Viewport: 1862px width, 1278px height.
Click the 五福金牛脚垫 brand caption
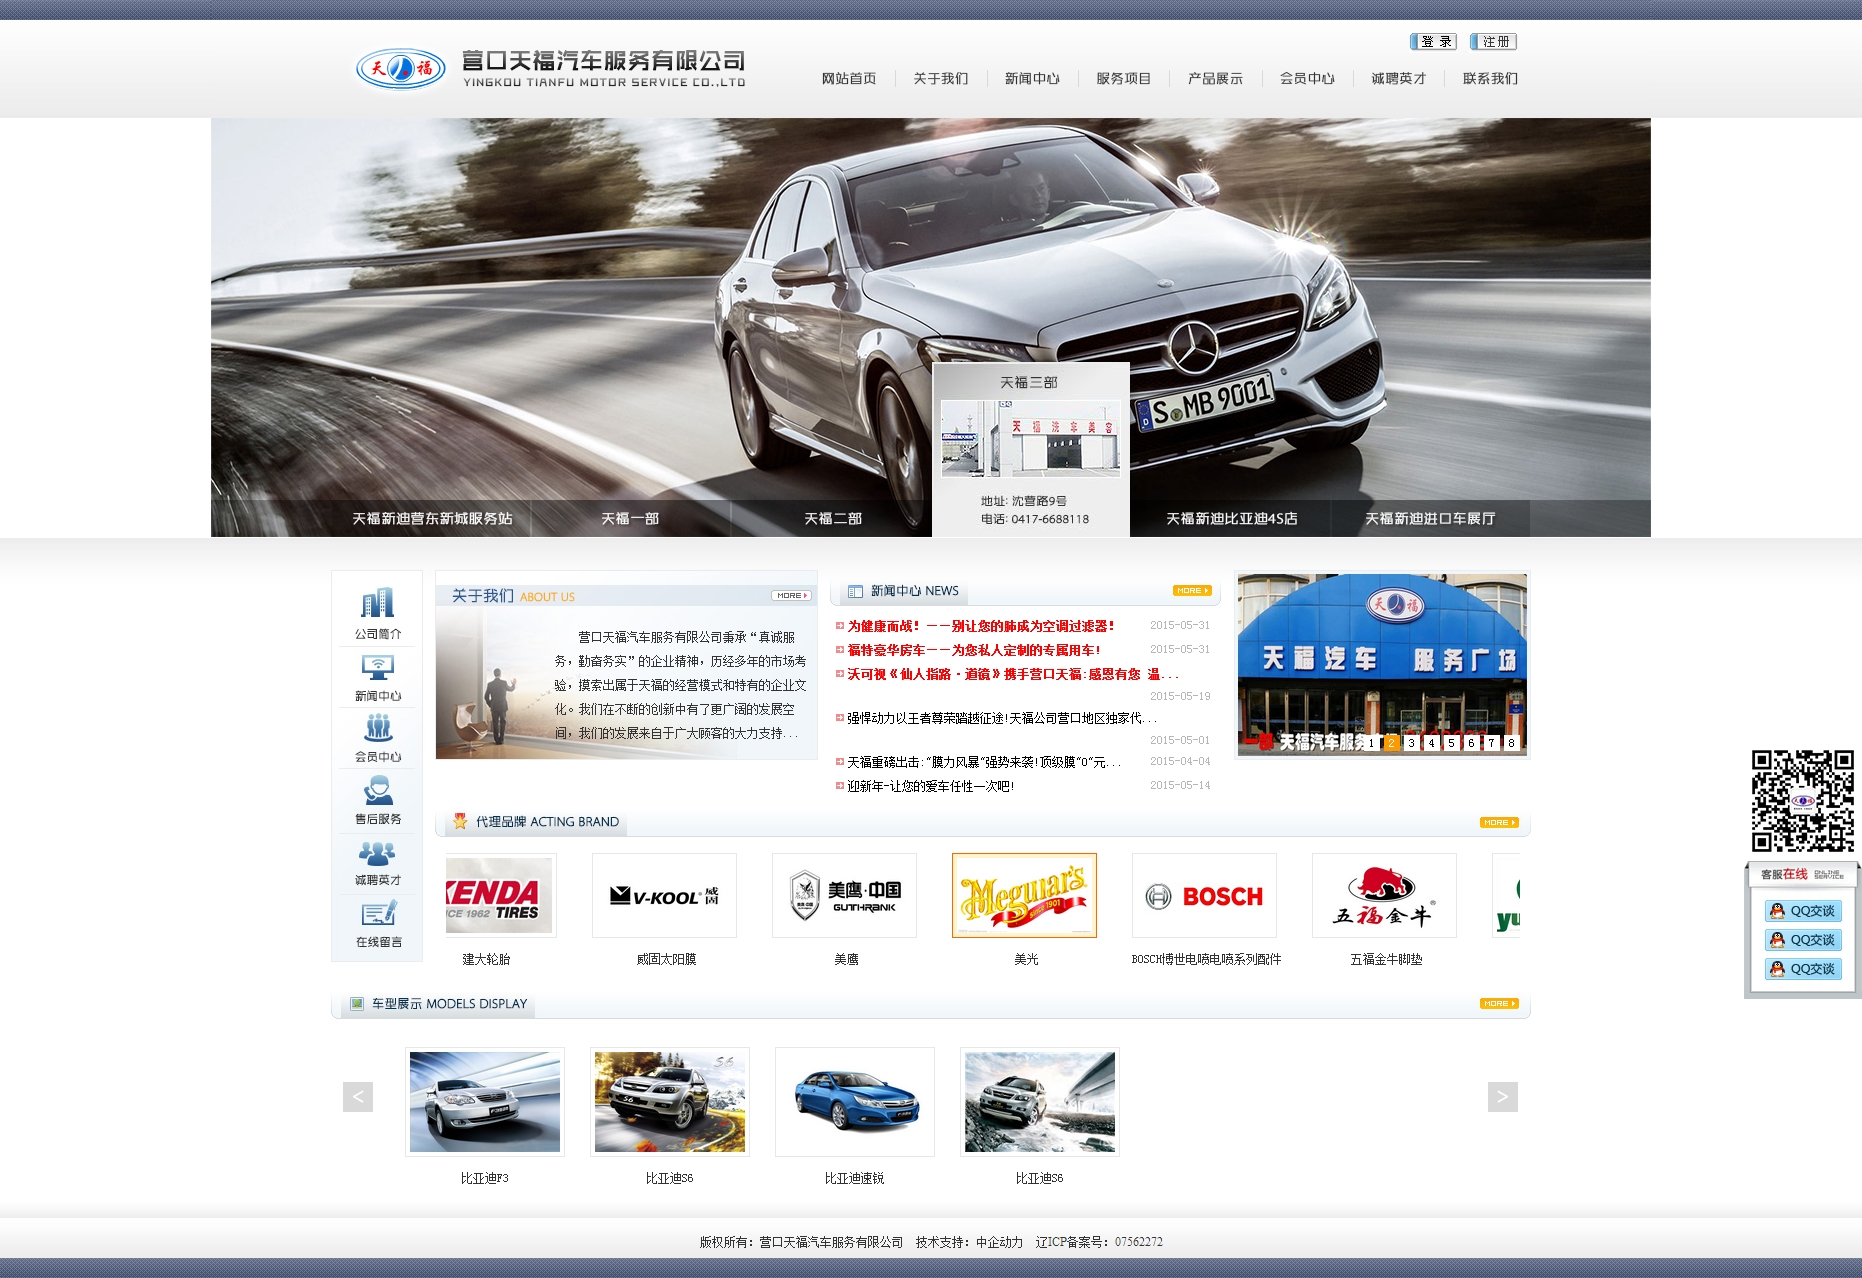[x=1386, y=959]
